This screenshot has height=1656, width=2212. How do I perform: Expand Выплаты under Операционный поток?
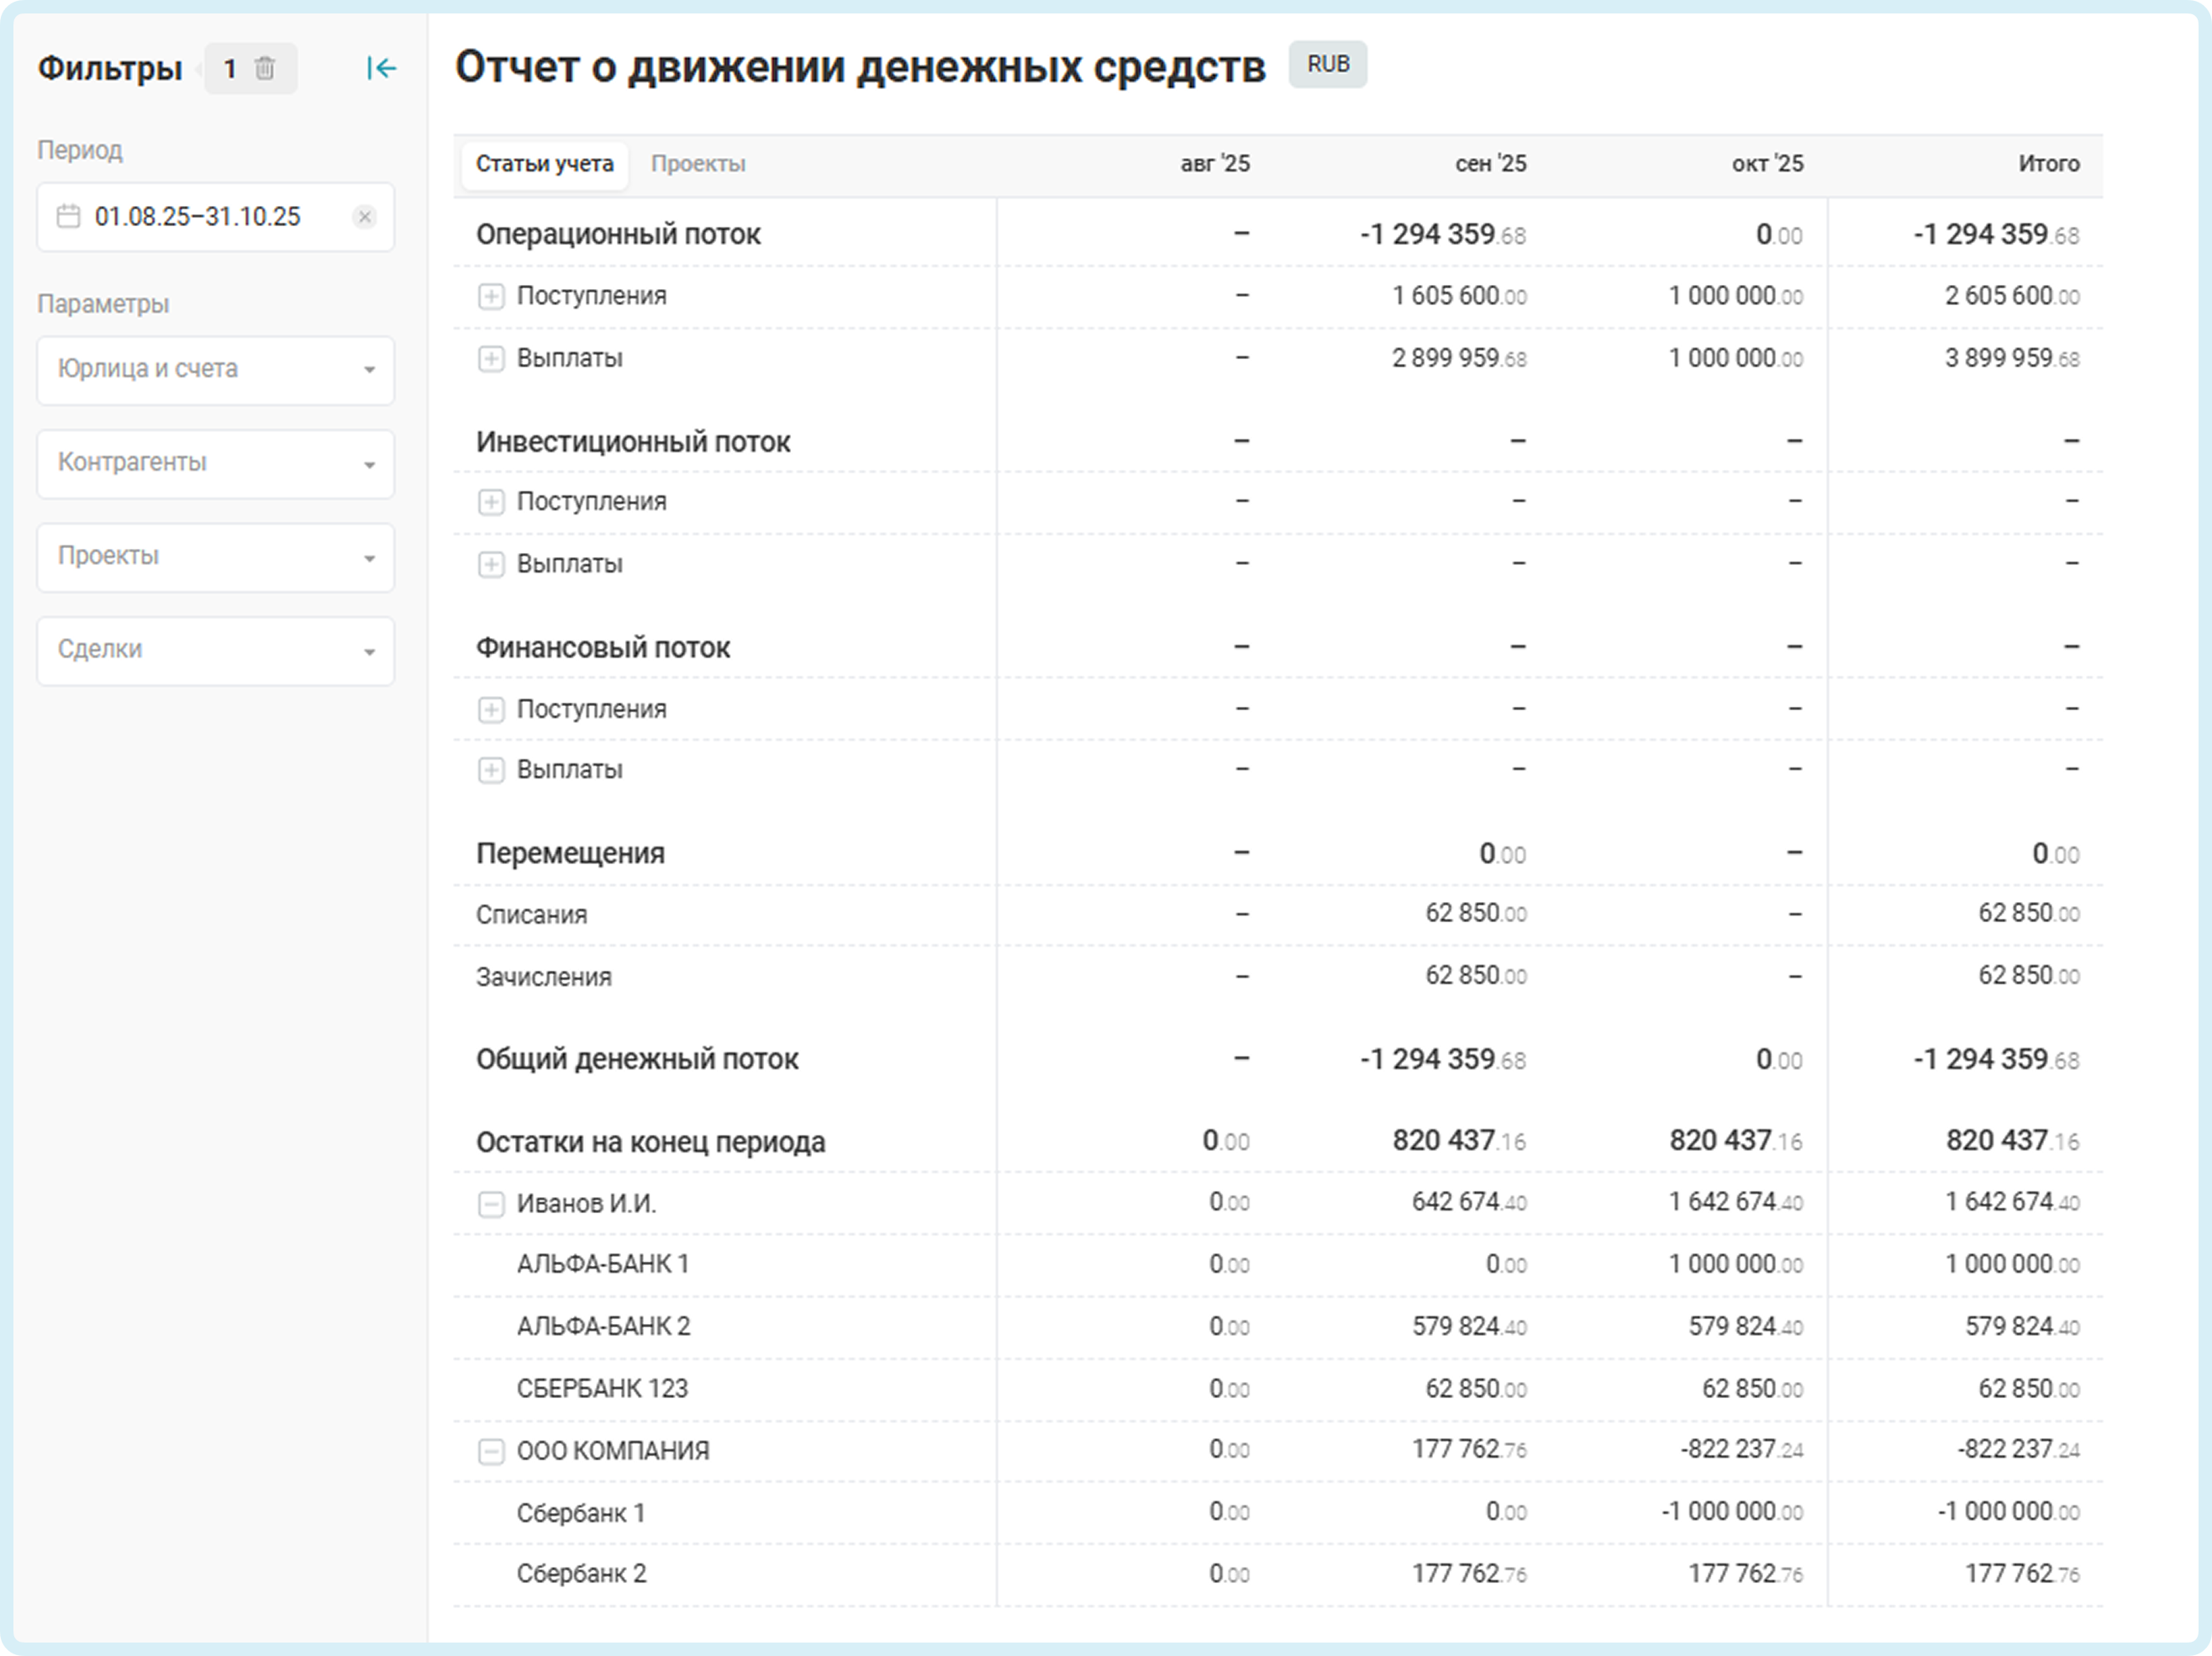point(491,359)
